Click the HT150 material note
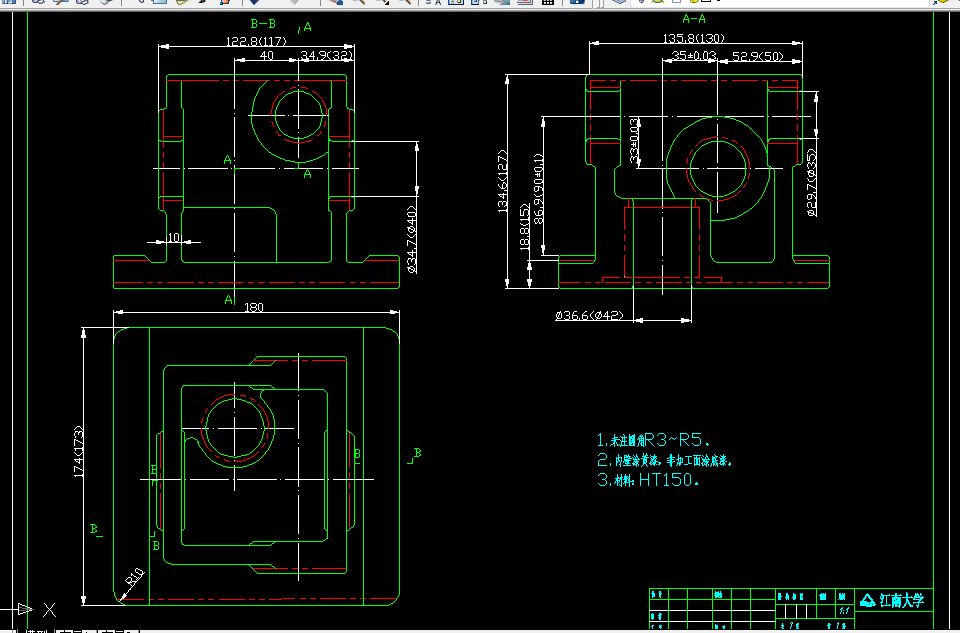Screen dimensions: 960x633 coord(648,480)
